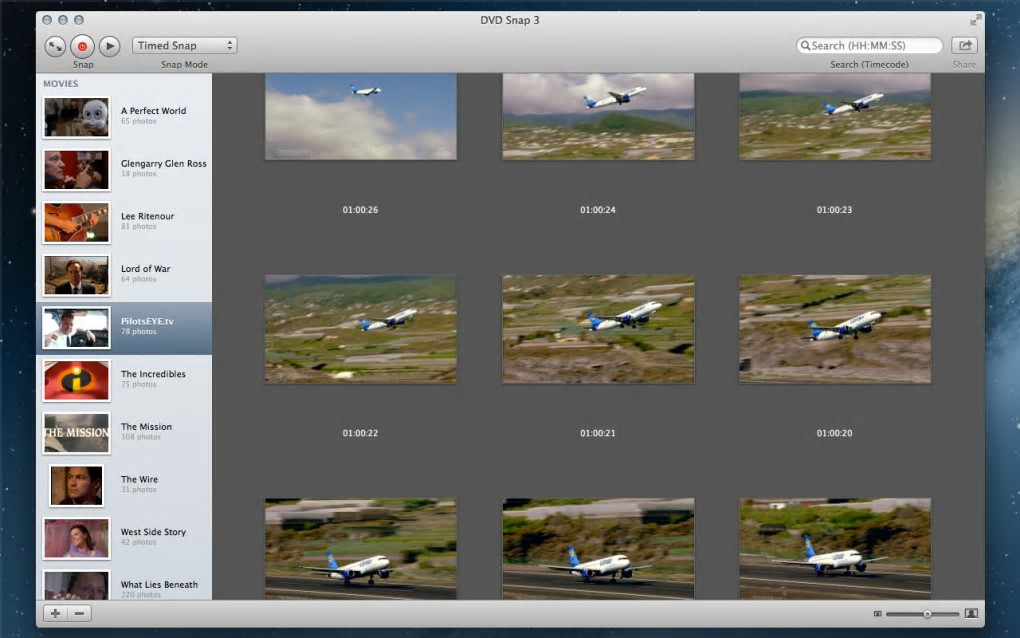1020x638 pixels.
Task: Select What Lies Beneath movie
Action: (124, 583)
